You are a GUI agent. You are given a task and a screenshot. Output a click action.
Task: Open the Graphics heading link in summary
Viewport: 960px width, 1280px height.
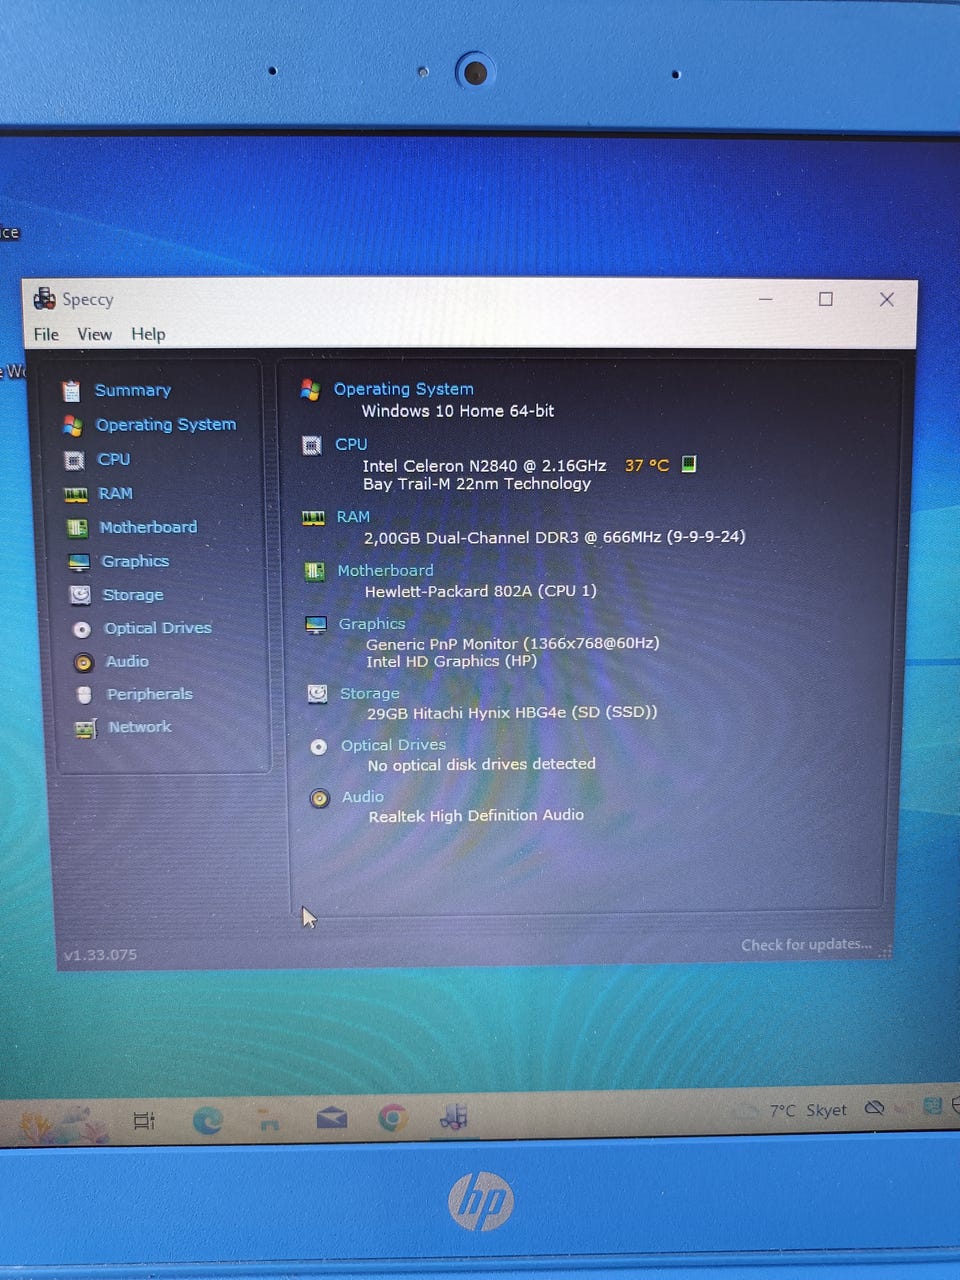pos(372,623)
